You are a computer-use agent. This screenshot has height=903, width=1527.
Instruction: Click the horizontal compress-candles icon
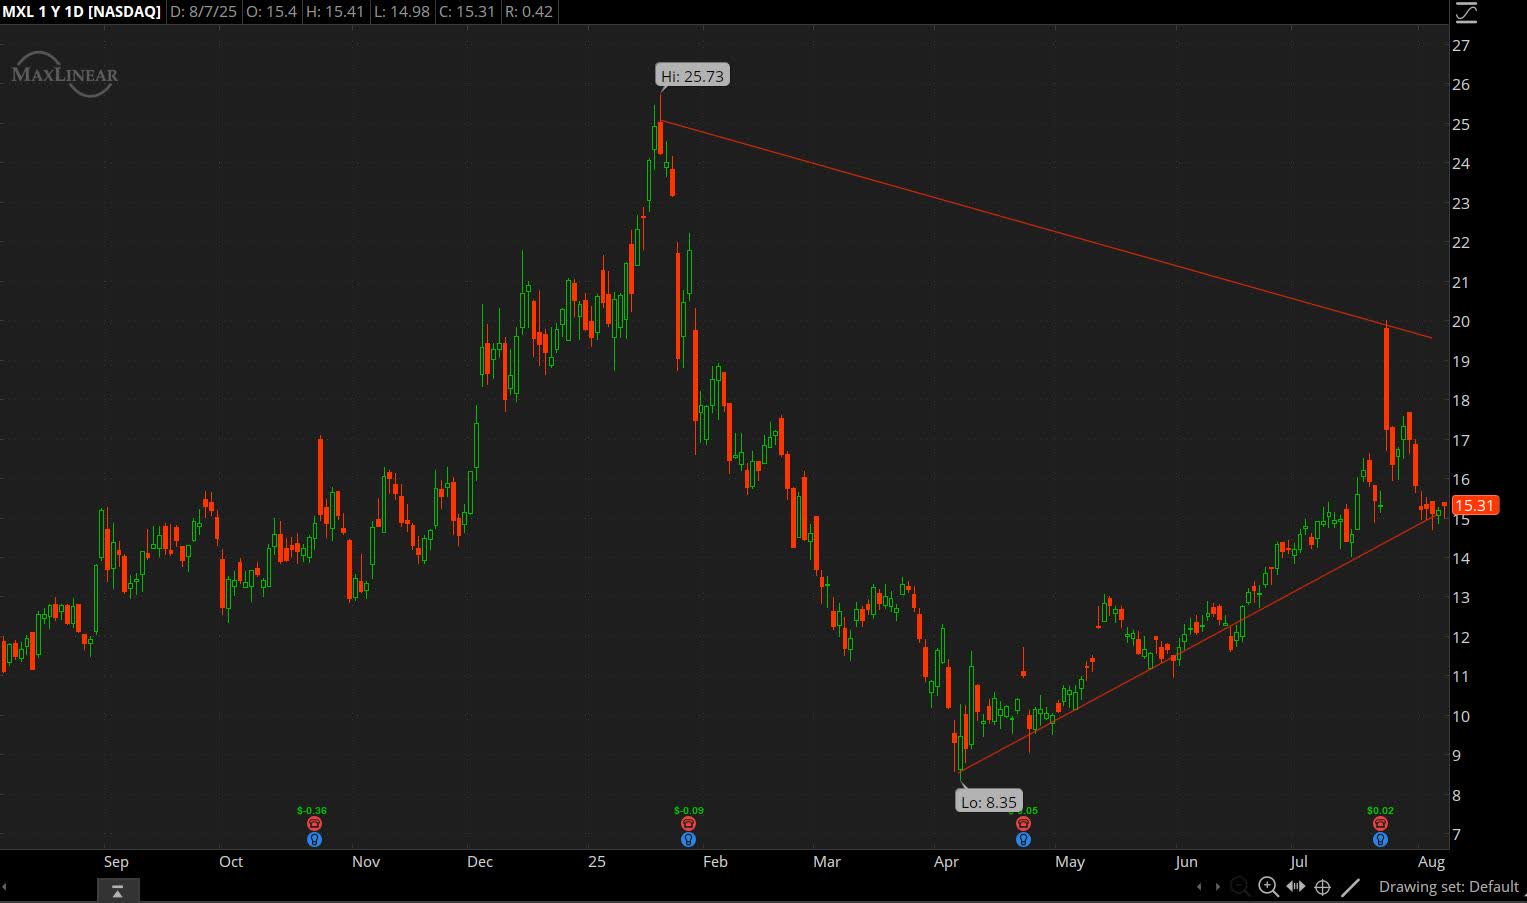(x=1295, y=885)
